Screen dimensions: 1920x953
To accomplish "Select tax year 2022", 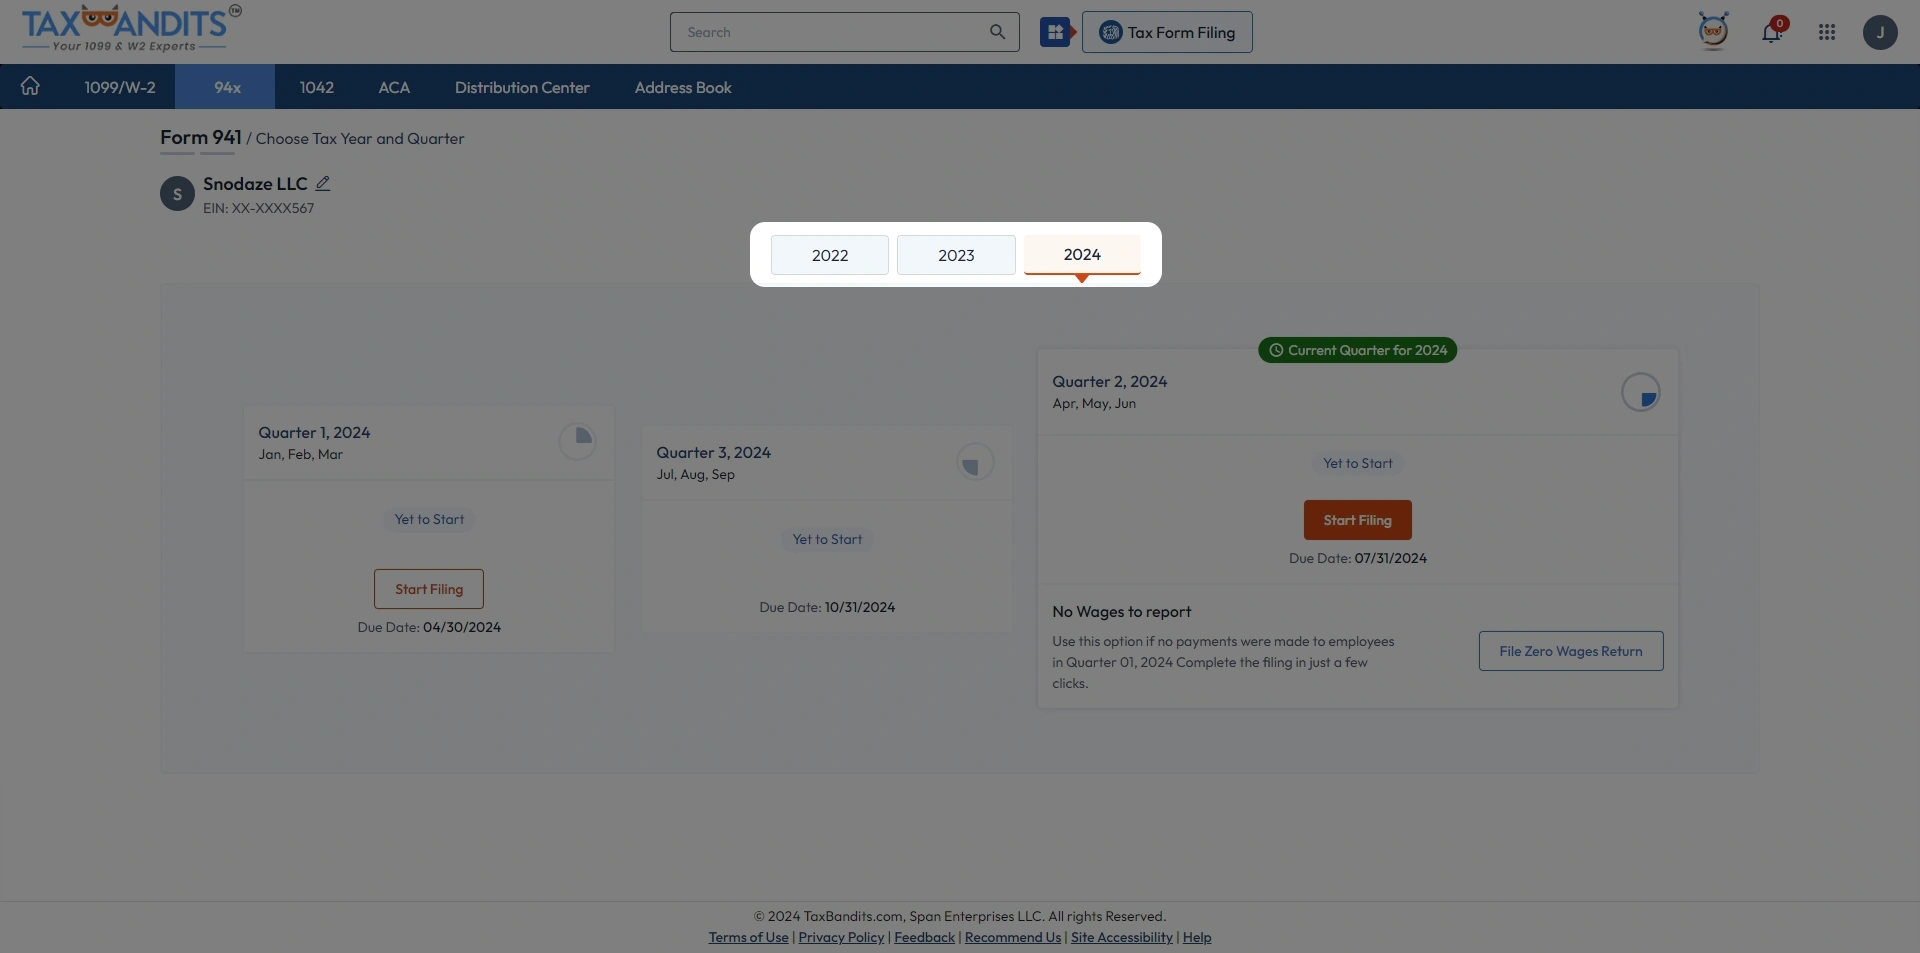I will point(828,255).
